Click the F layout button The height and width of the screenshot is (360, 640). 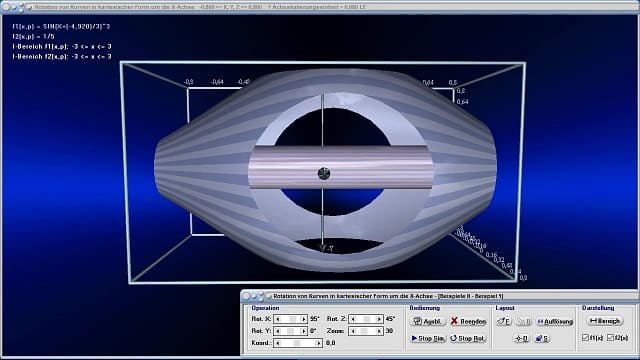tap(504, 321)
